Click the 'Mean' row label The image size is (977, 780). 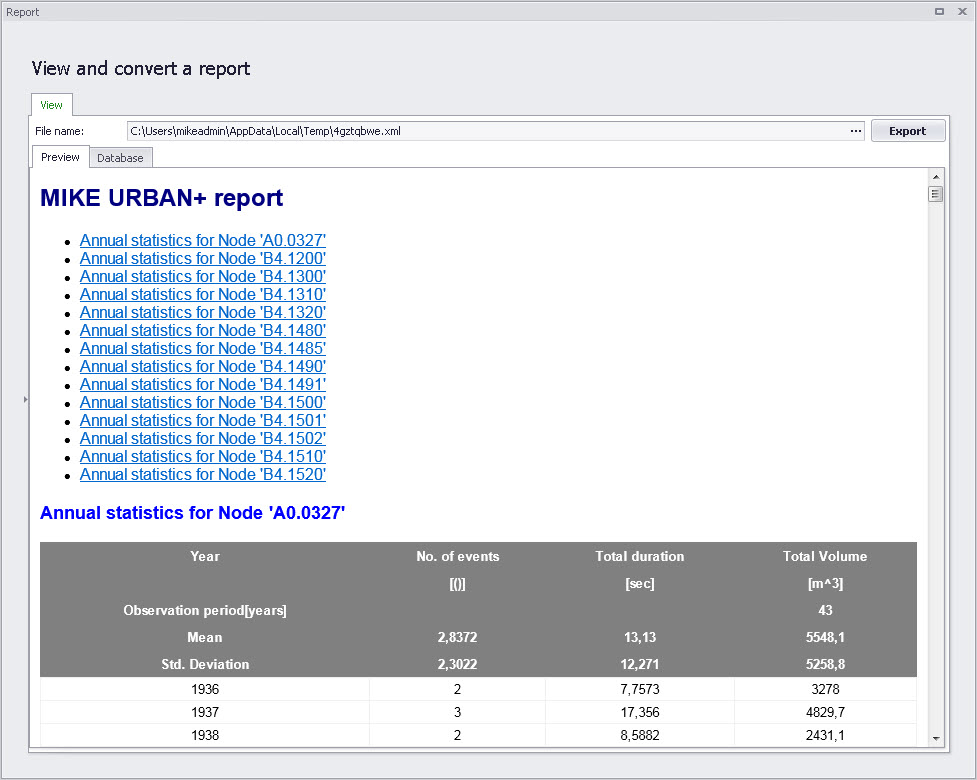tap(205, 637)
